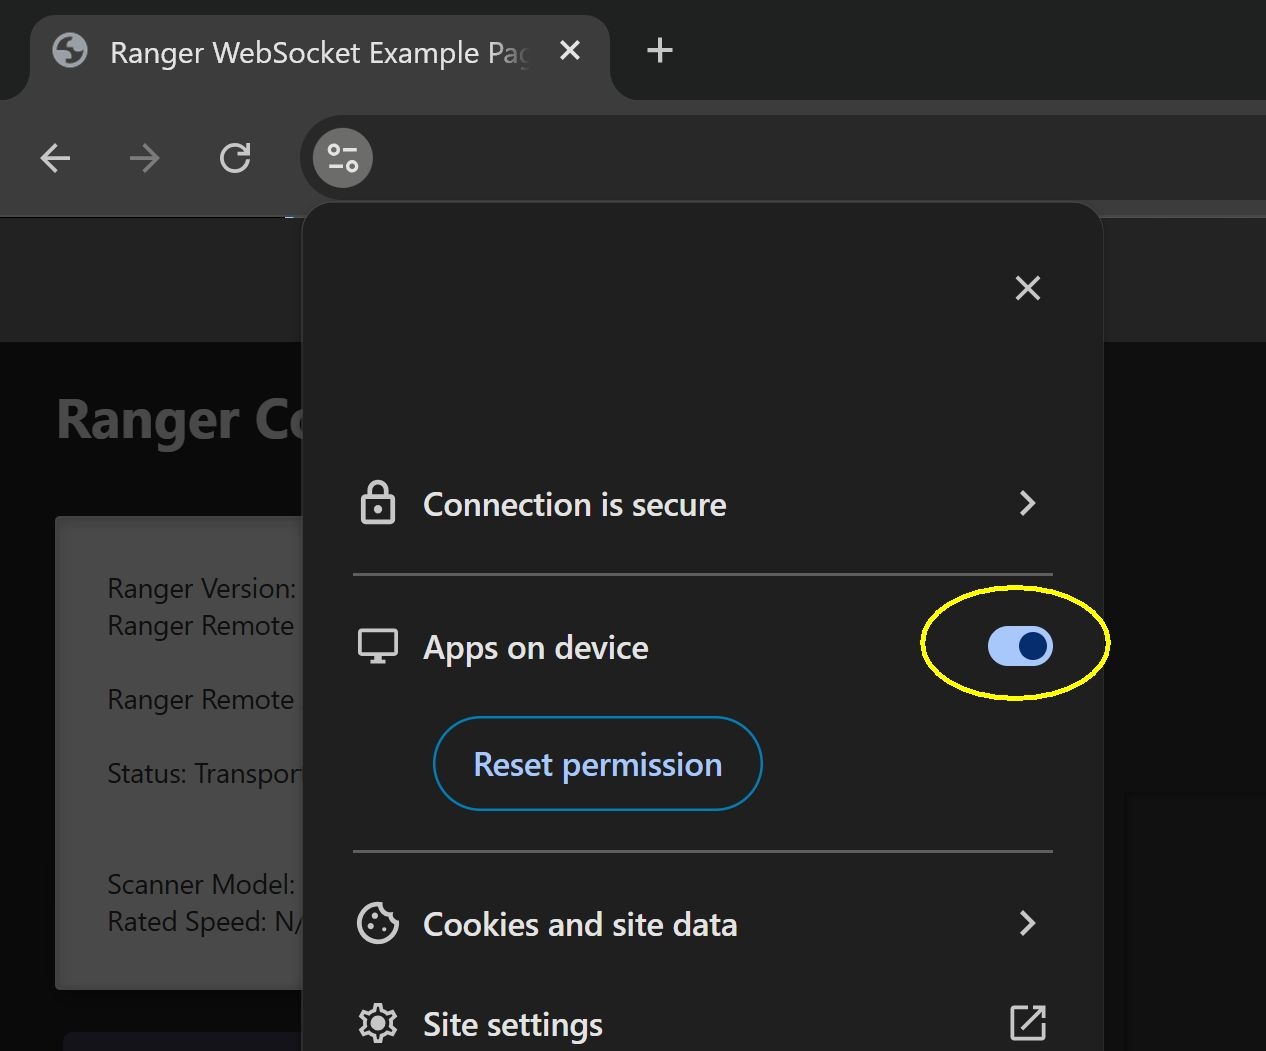Open a new browser tab
This screenshot has height=1051, width=1266.
[660, 50]
